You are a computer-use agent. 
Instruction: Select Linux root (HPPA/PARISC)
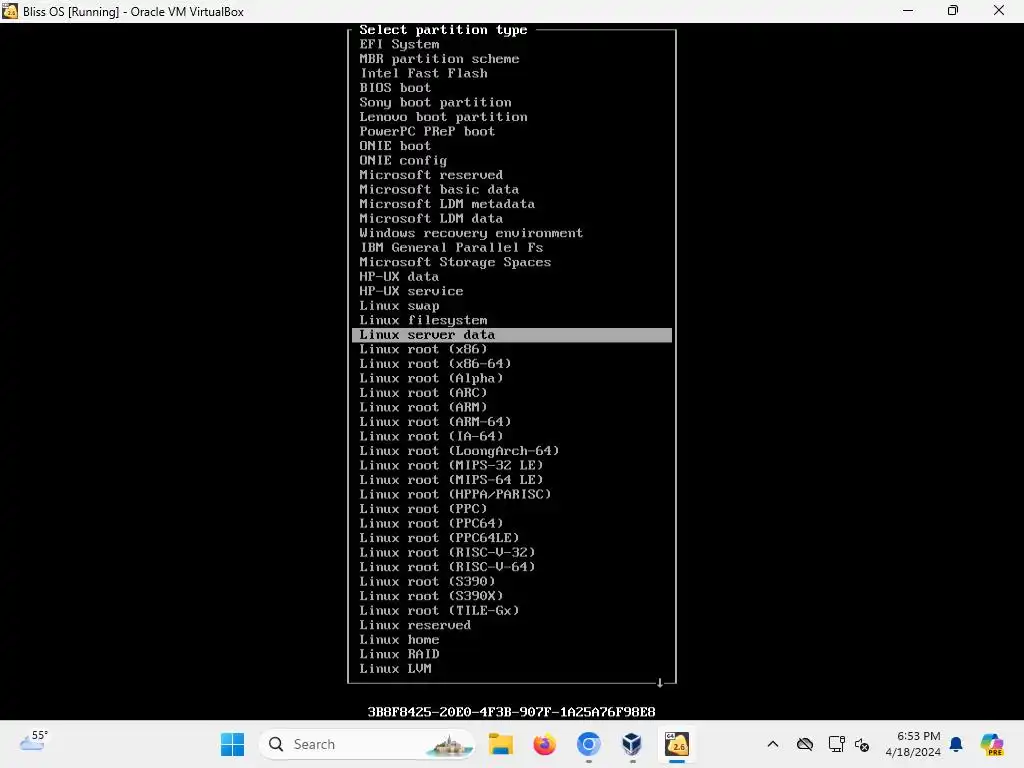click(x=455, y=494)
